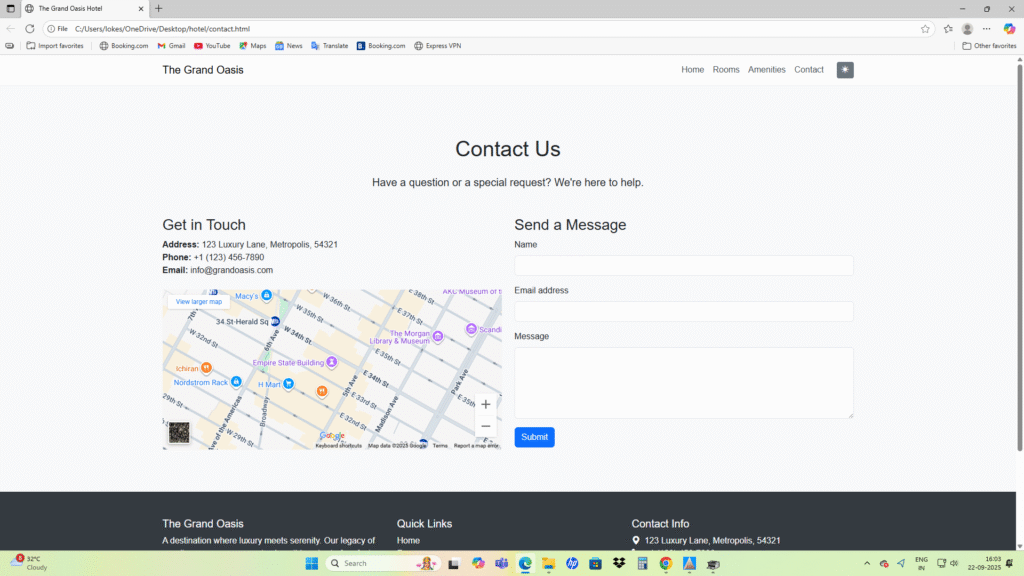Open Gmail from the favorites bar
1024x576 pixels.
point(170,45)
